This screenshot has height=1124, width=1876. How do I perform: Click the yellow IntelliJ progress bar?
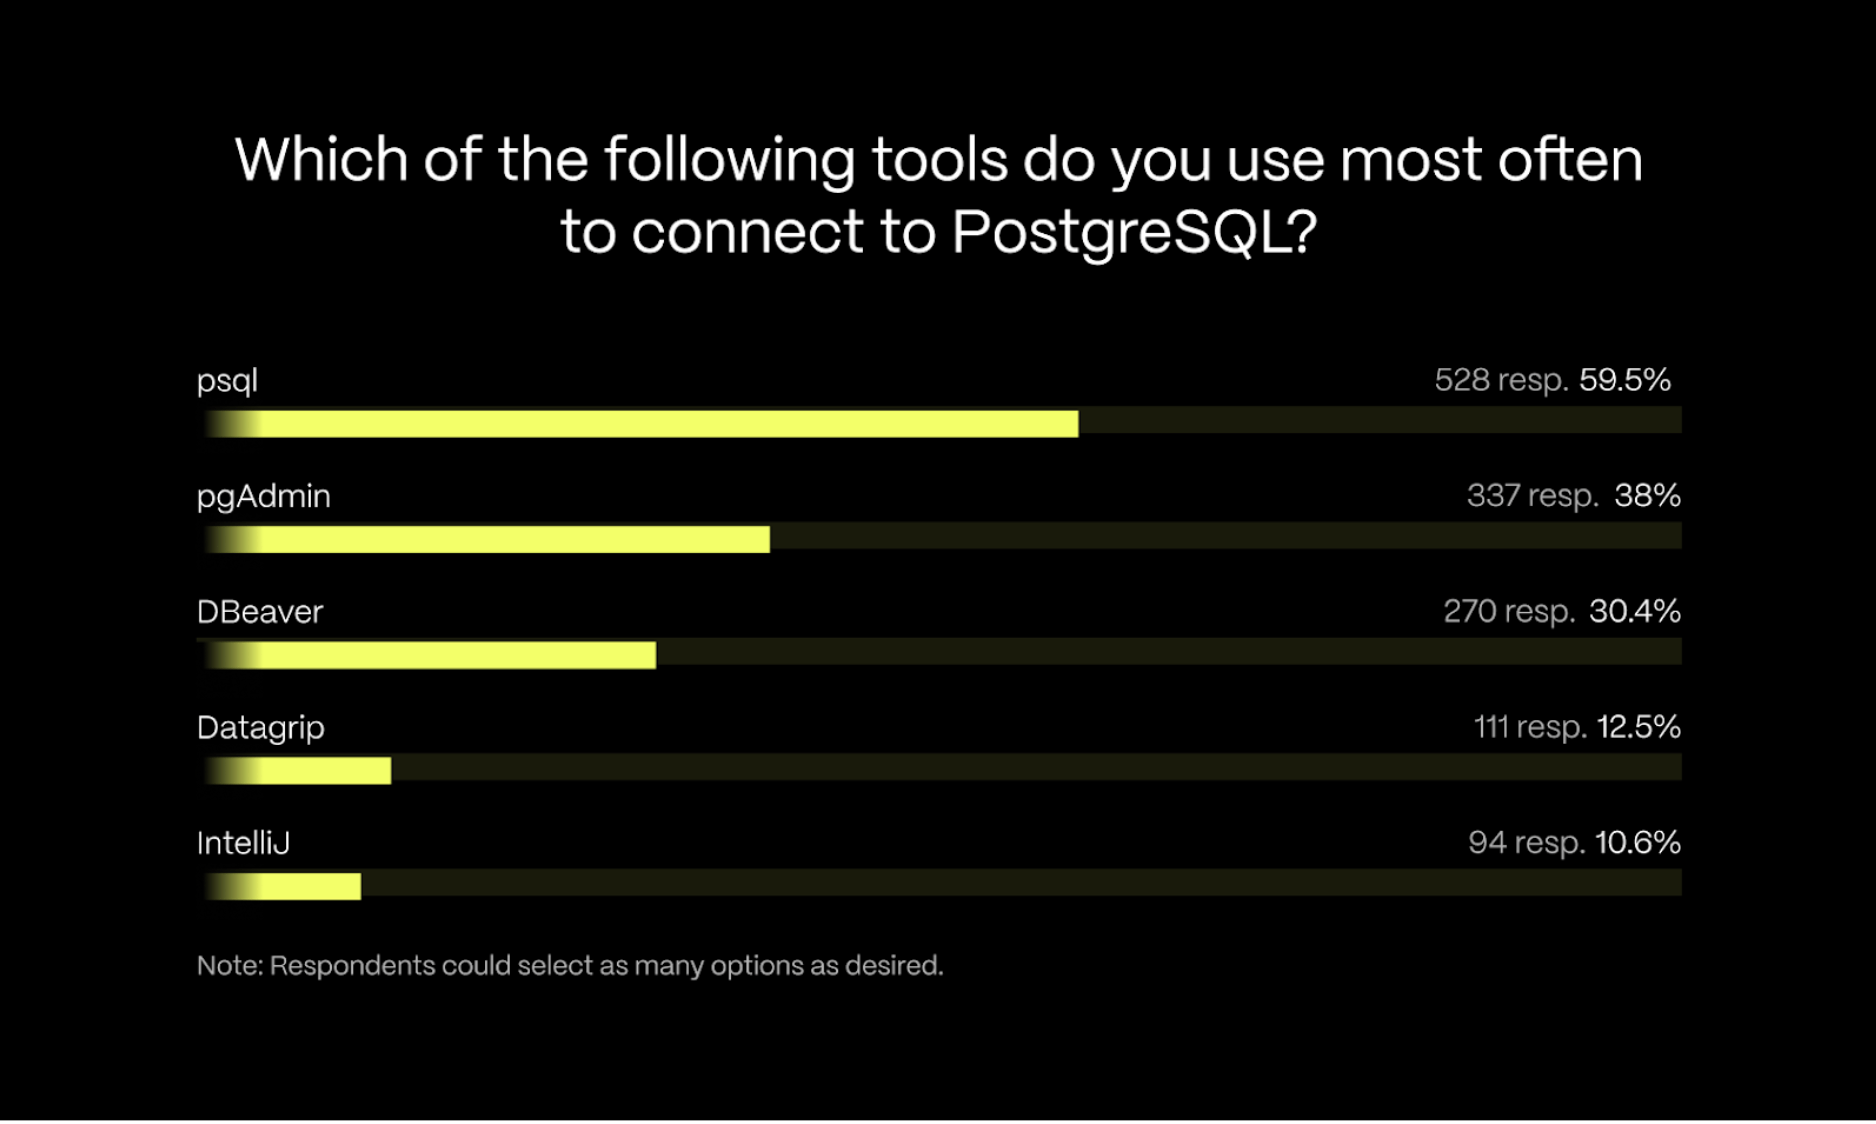click(283, 886)
